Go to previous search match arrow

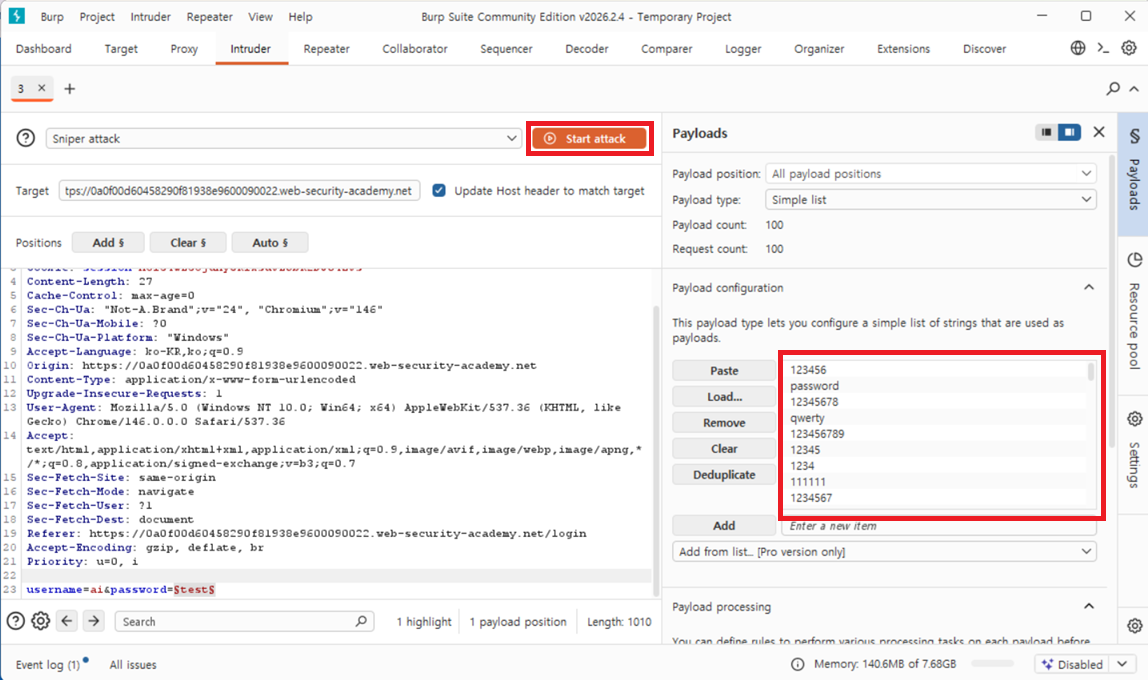[67, 621]
